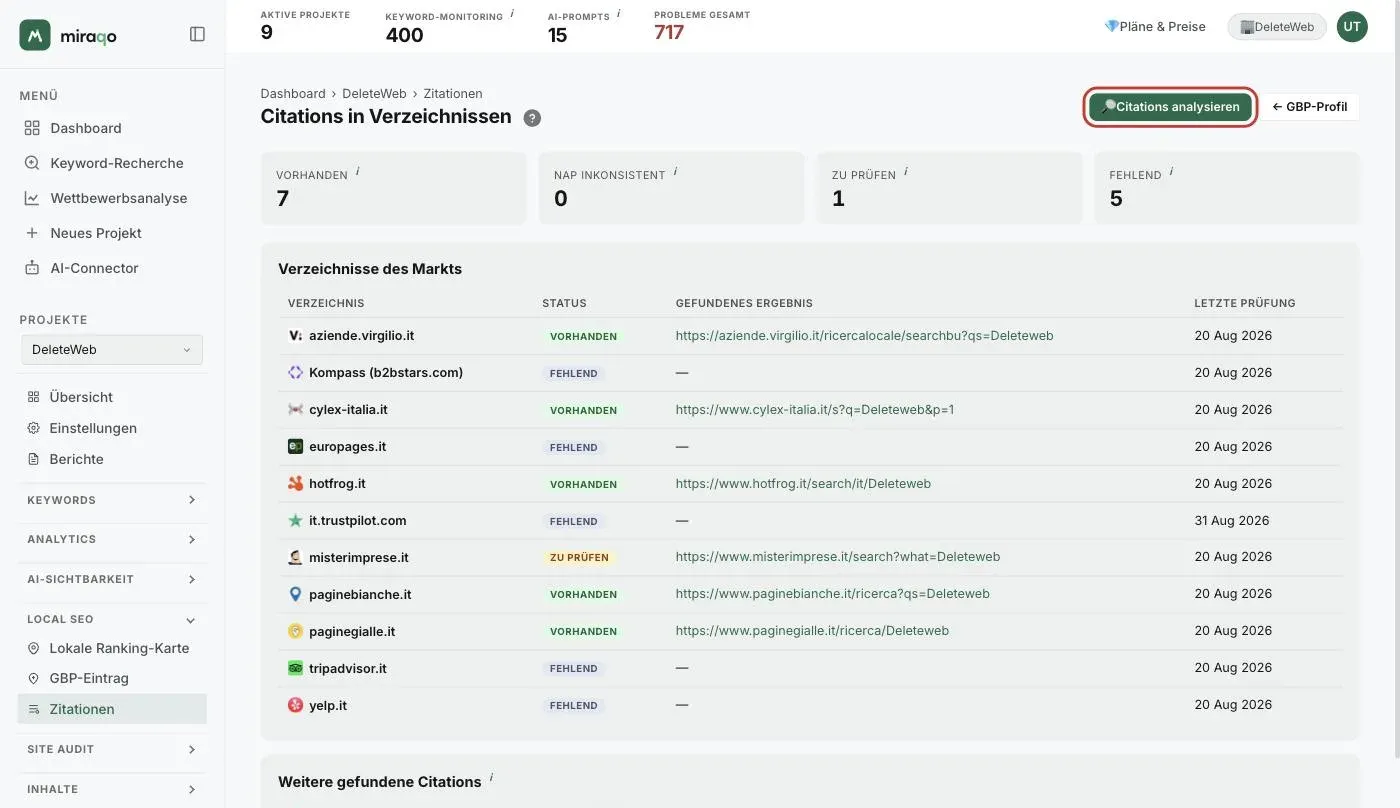Show info for AI-Prompts stat

618,13
